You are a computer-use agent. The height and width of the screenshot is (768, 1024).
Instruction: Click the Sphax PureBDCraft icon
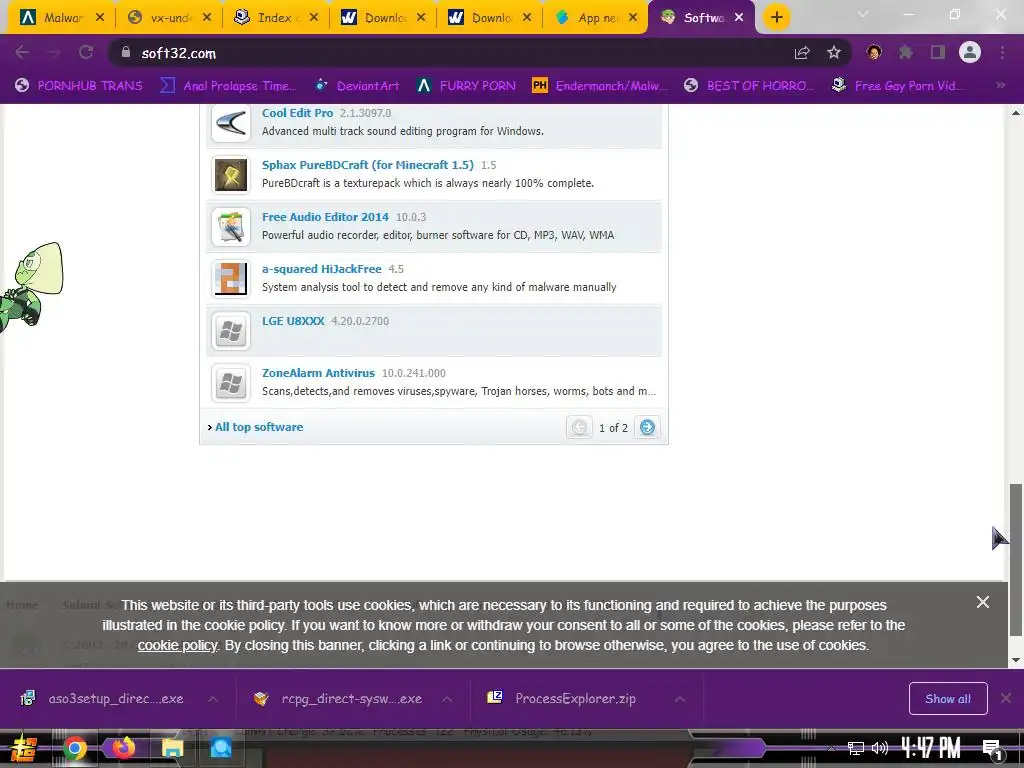231,174
